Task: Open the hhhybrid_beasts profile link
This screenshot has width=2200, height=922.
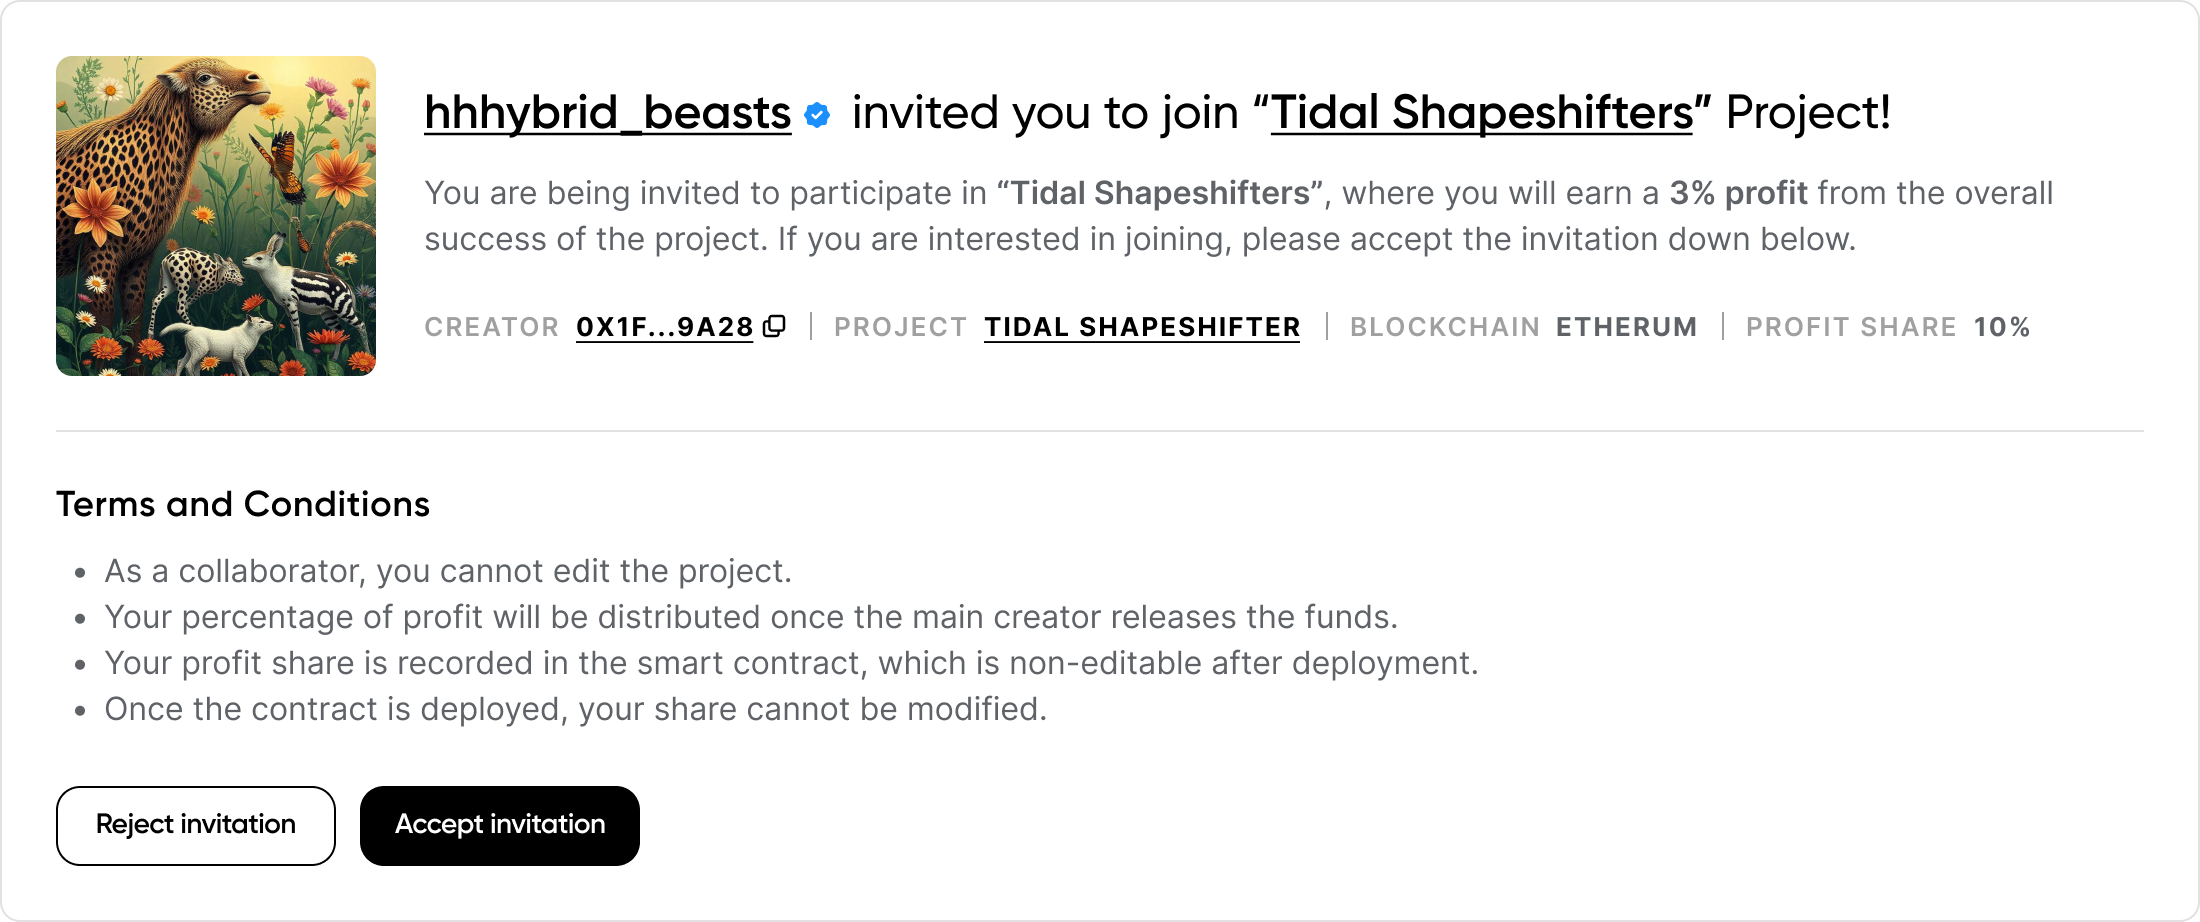Action: point(607,113)
